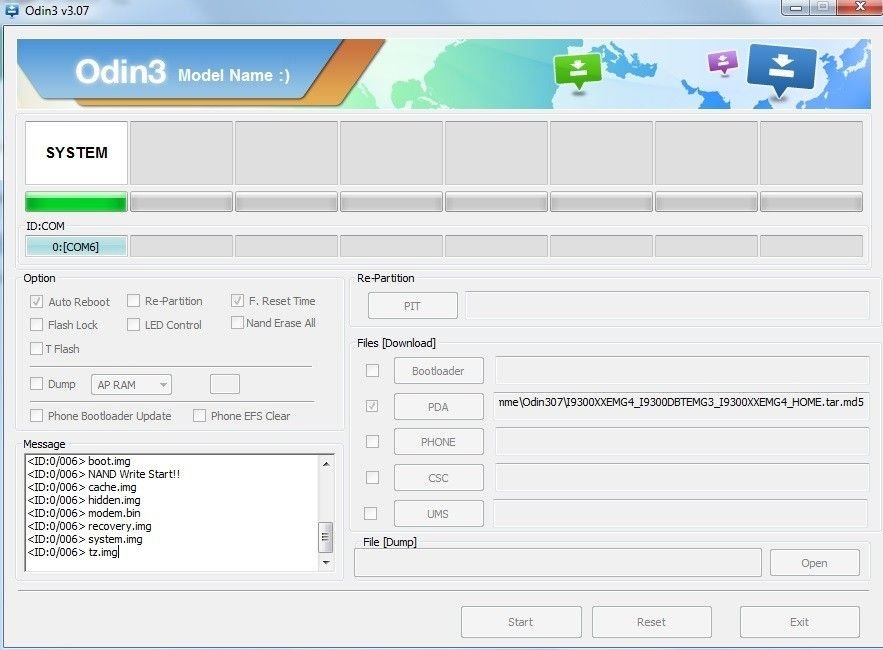Click the Exit button
The image size is (883, 650).
pos(800,622)
